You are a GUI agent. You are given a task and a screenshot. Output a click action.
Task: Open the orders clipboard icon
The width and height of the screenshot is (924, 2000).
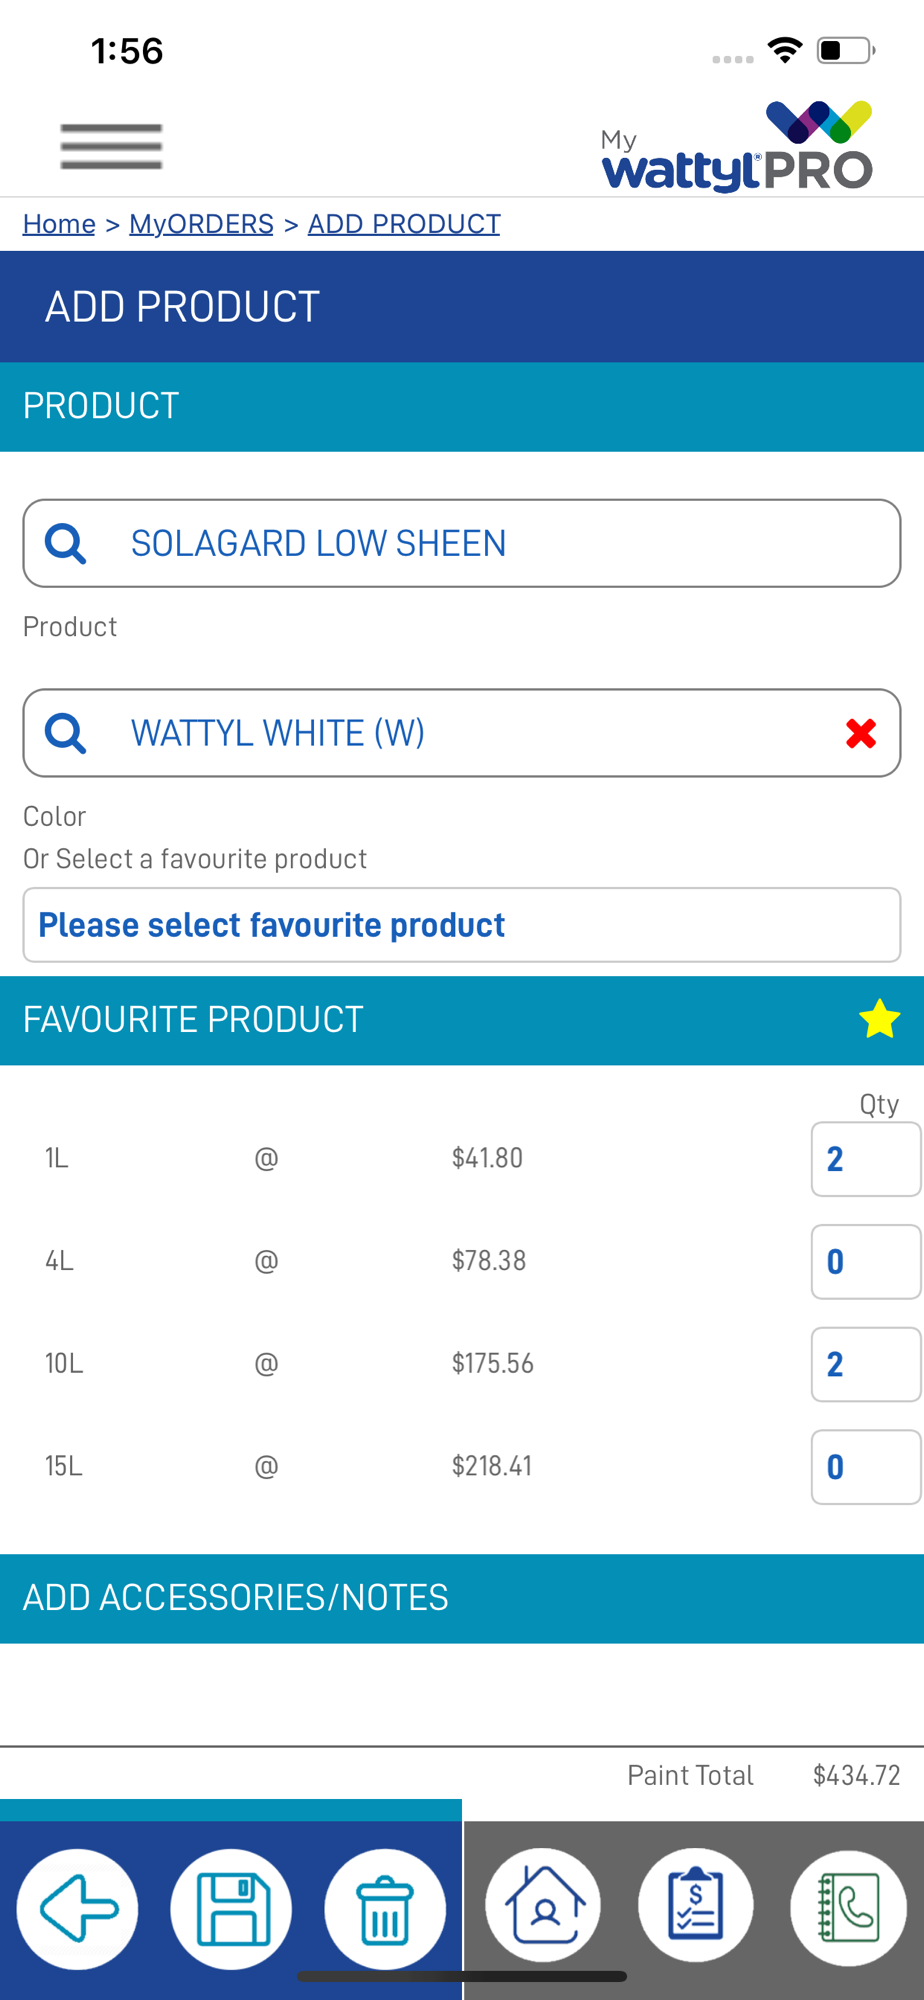[696, 1906]
